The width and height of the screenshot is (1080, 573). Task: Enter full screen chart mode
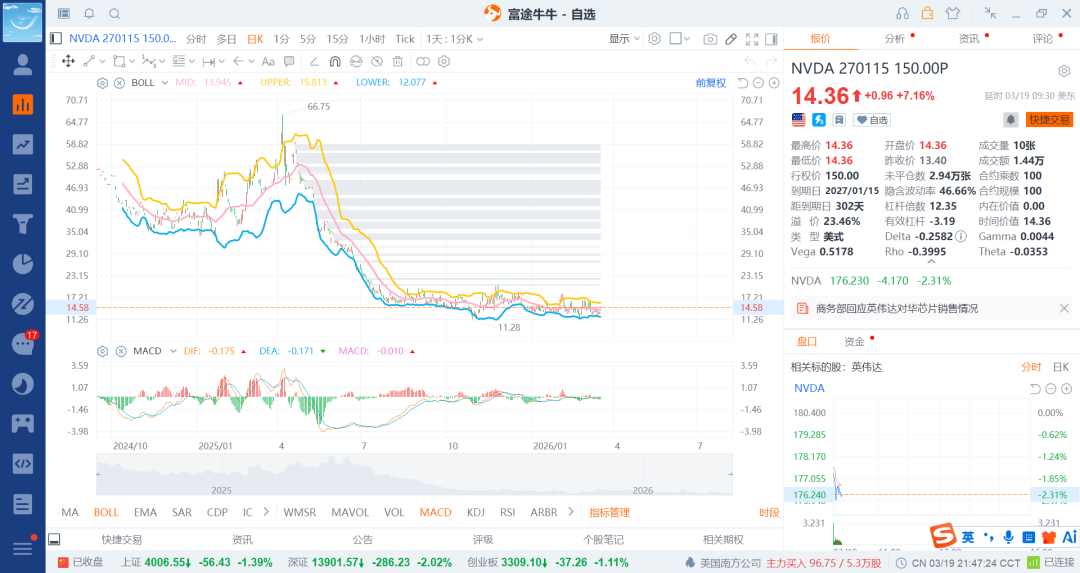[x=752, y=39]
